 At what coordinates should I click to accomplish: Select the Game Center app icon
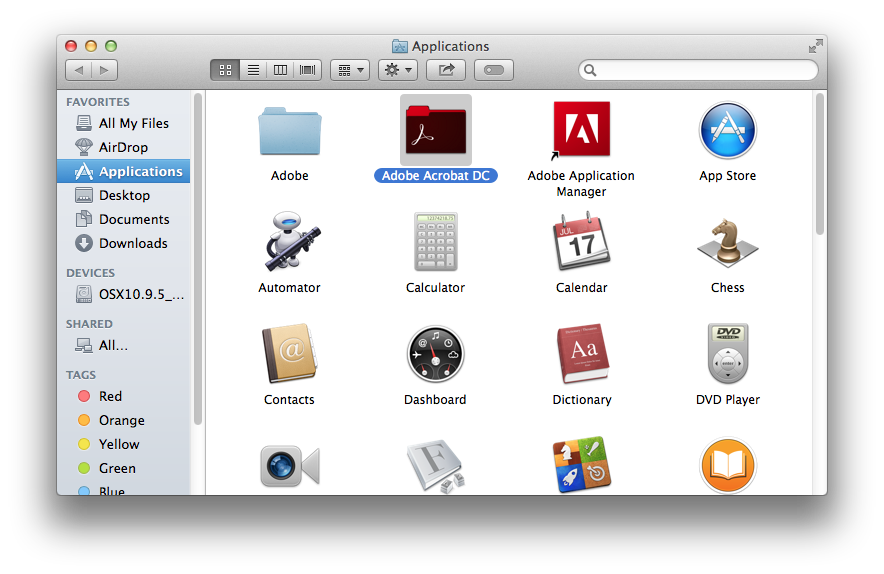(582, 465)
